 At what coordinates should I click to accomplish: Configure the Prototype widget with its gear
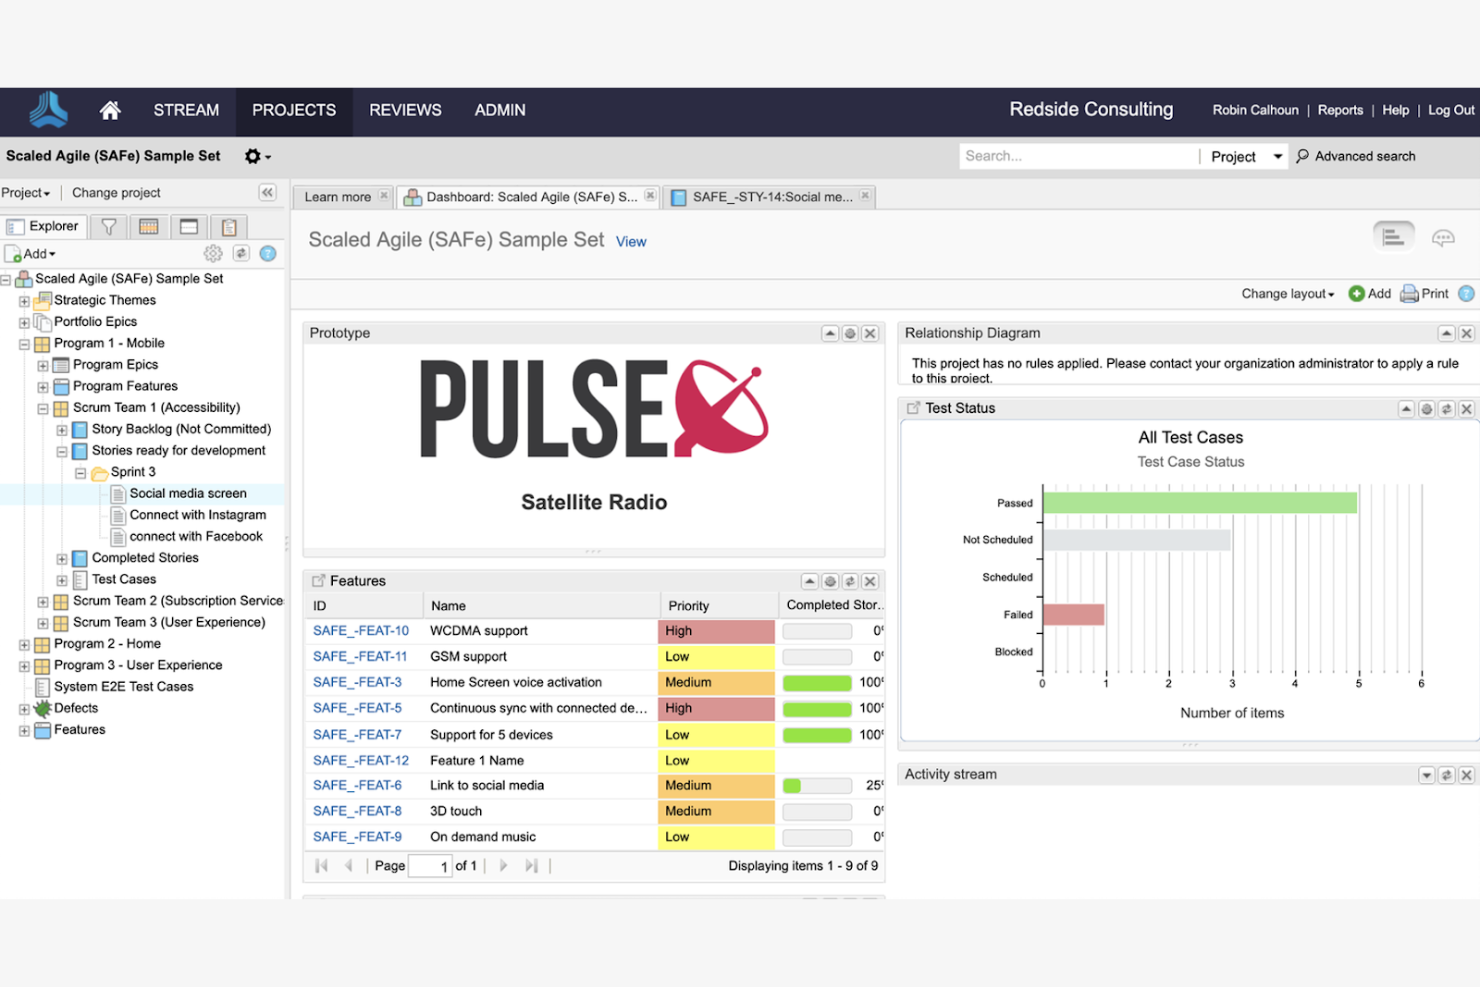point(850,334)
